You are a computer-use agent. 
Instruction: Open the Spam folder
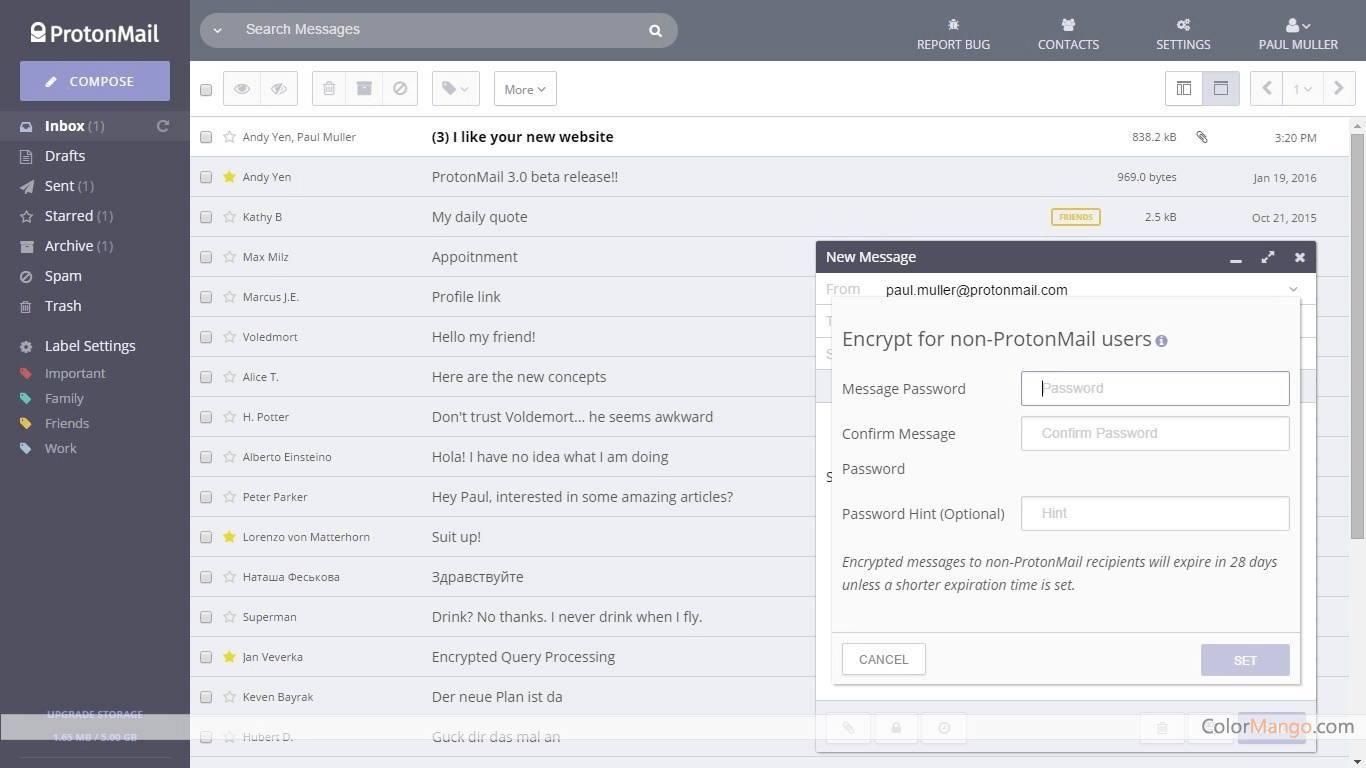tap(63, 276)
